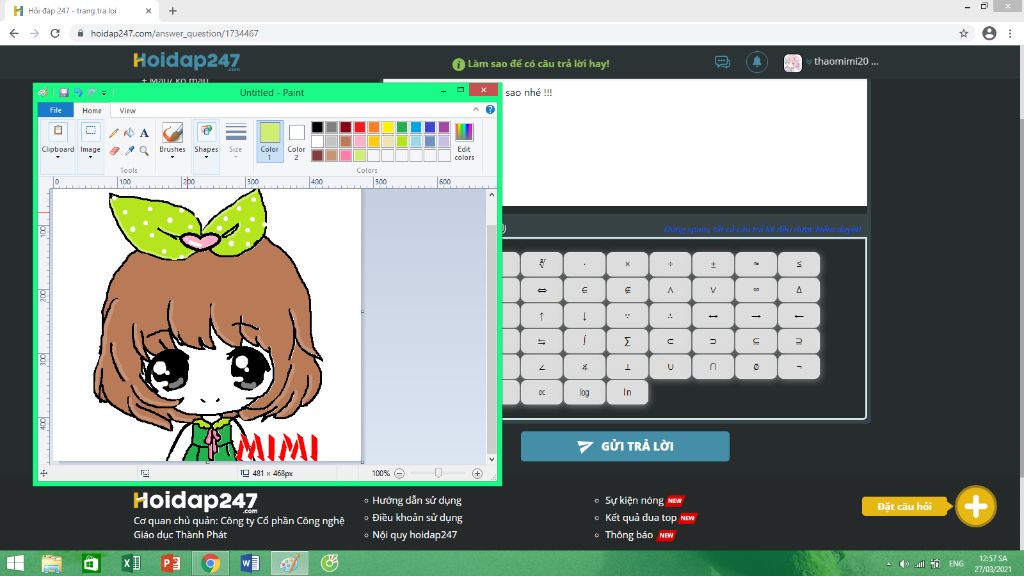1024x576 pixels.
Task: Click the Save icon in Paint title bar
Action: (63, 93)
